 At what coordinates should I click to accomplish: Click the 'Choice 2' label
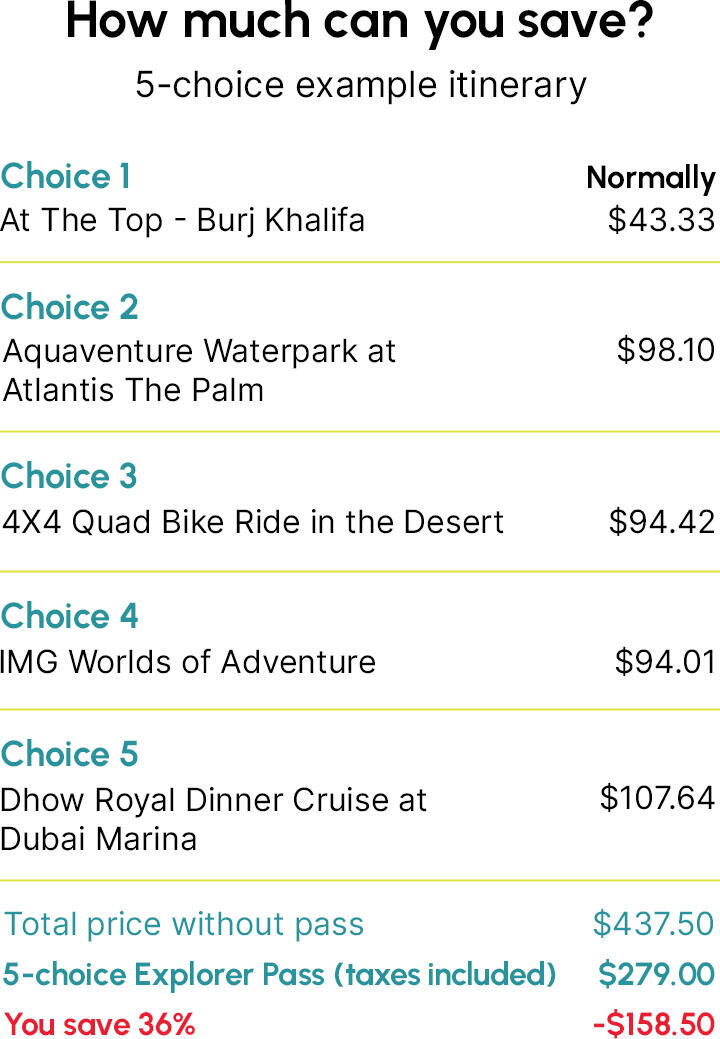click(x=70, y=307)
